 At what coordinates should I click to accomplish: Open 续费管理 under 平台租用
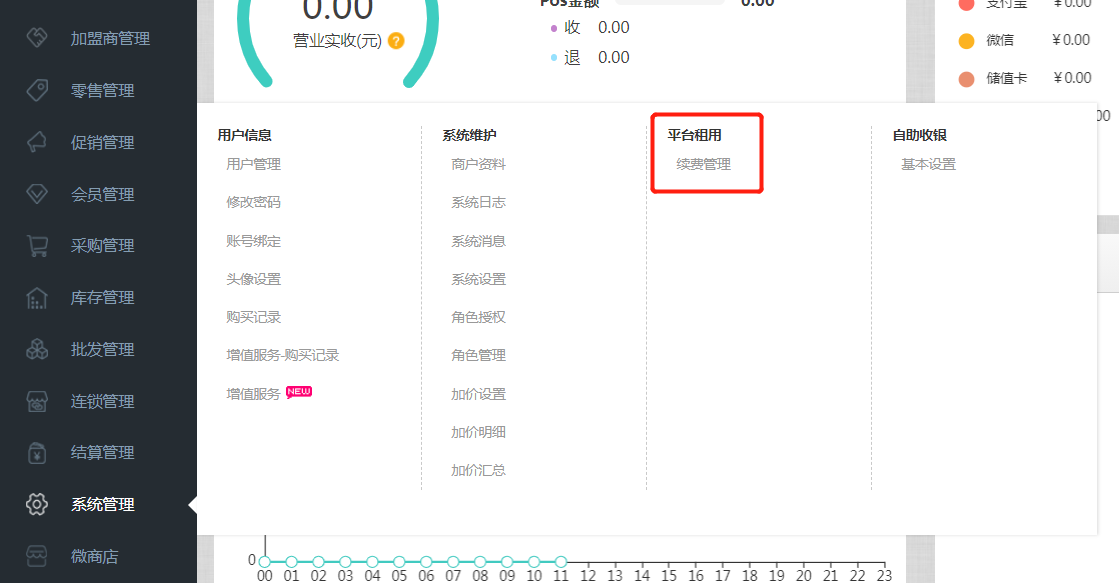point(703,163)
